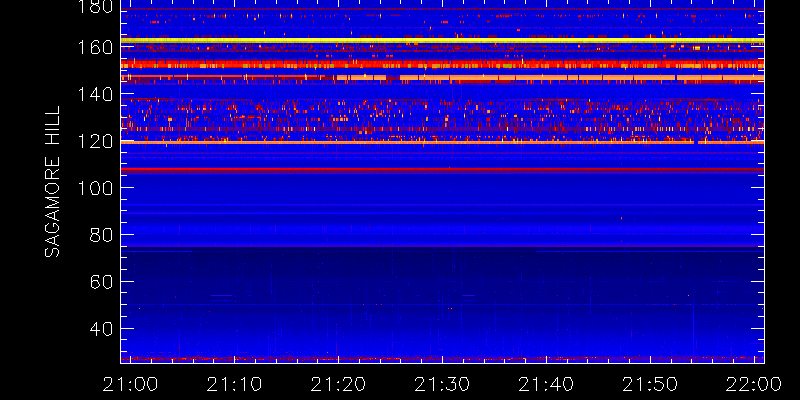The image size is (800, 400).
Task: Click the 80 frequency axis label
Action: [101, 235]
